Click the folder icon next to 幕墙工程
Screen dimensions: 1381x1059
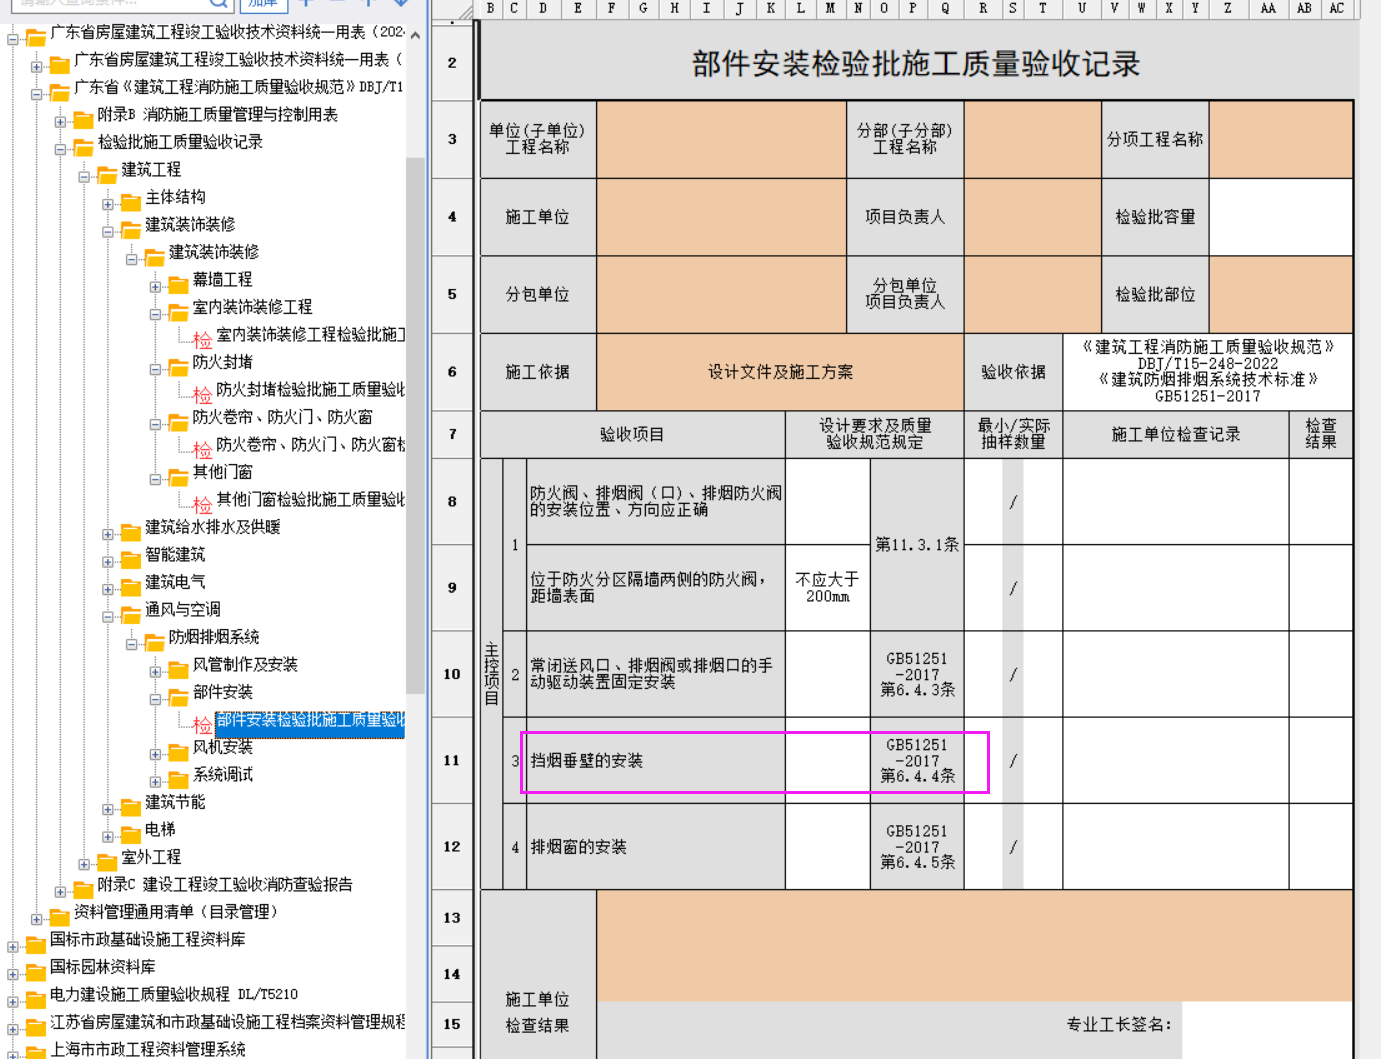point(178,283)
